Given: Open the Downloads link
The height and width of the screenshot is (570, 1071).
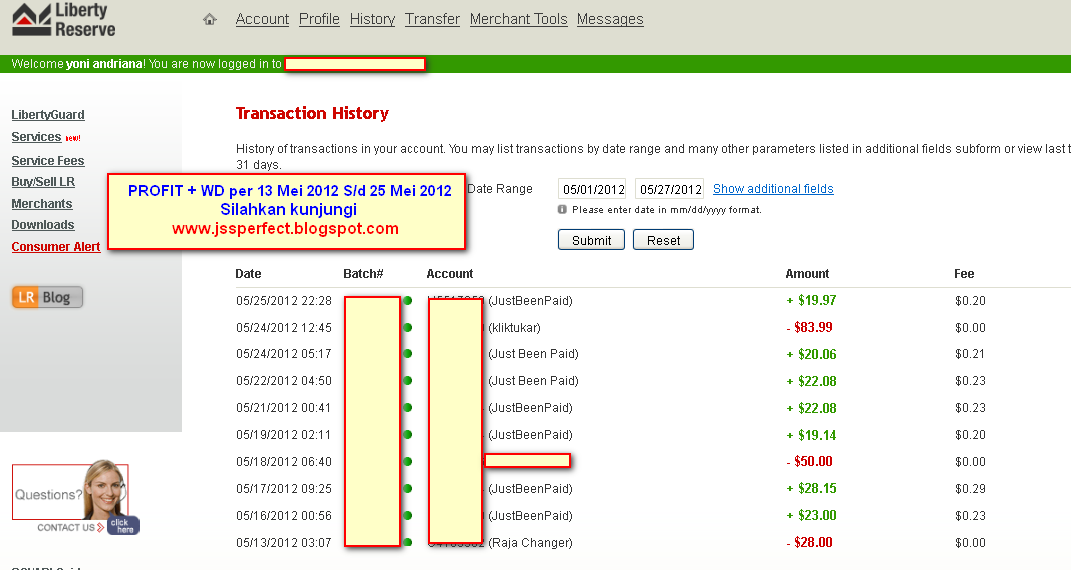Looking at the screenshot, I should tap(43, 225).
